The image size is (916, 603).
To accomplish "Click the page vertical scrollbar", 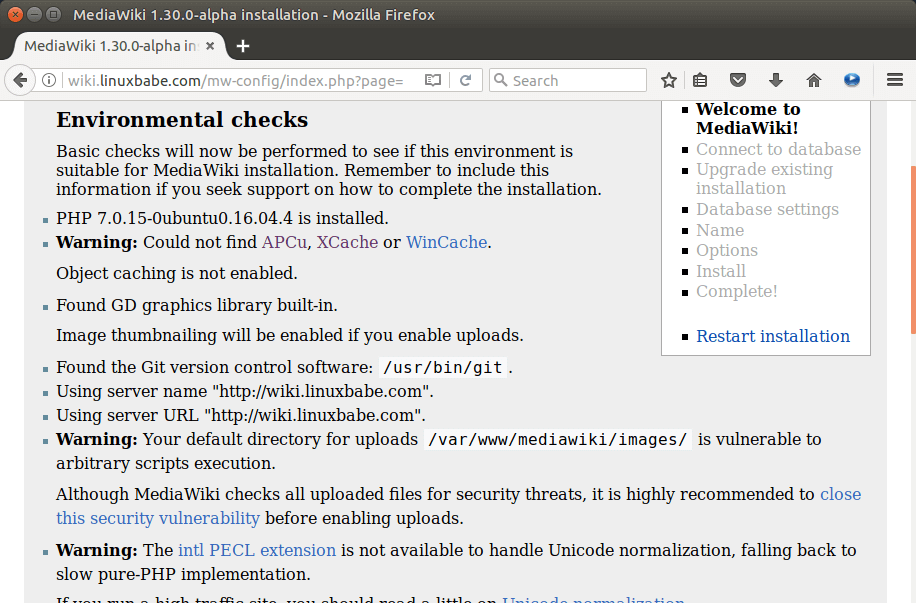I will [x=911, y=250].
